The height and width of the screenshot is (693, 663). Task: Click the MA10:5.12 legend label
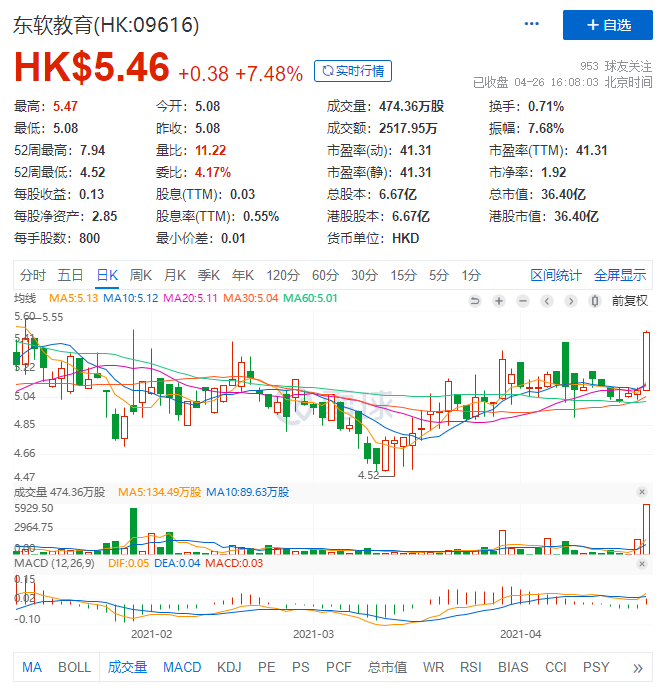pyautogui.click(x=130, y=298)
